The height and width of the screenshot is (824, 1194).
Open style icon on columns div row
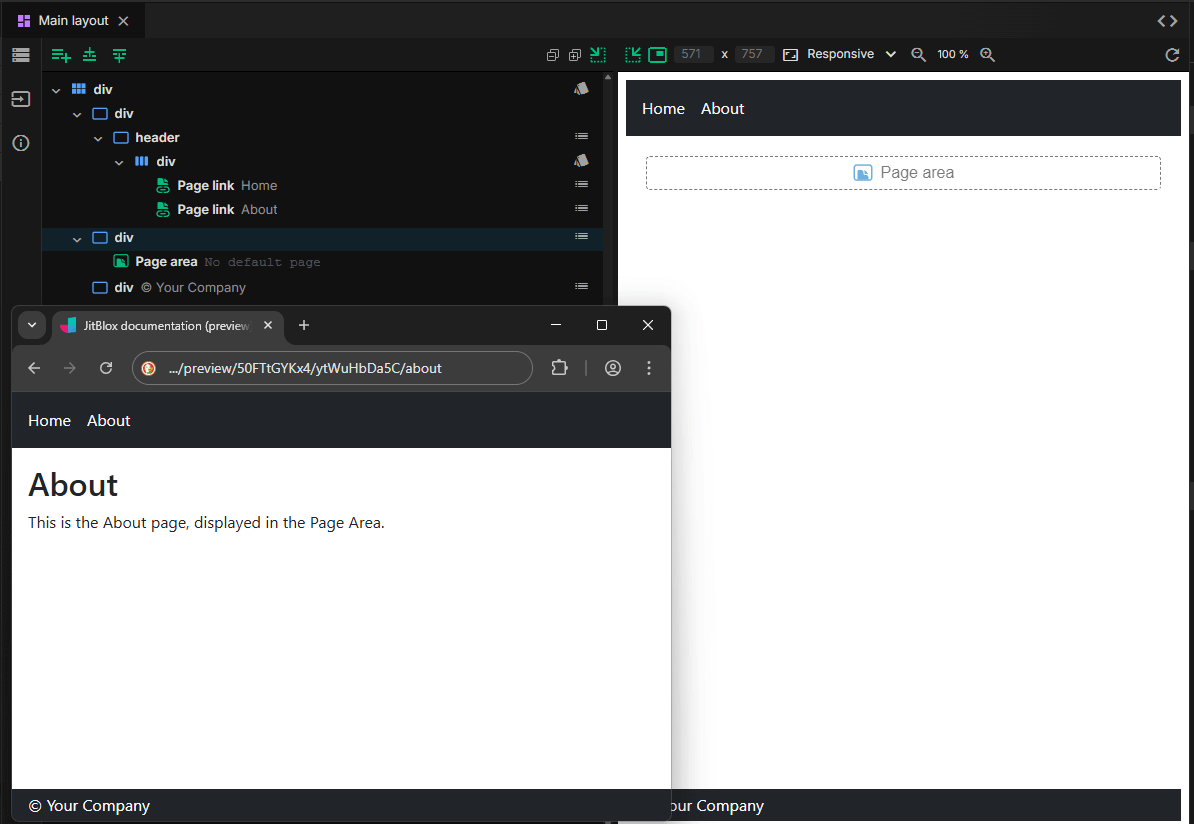[581, 161]
